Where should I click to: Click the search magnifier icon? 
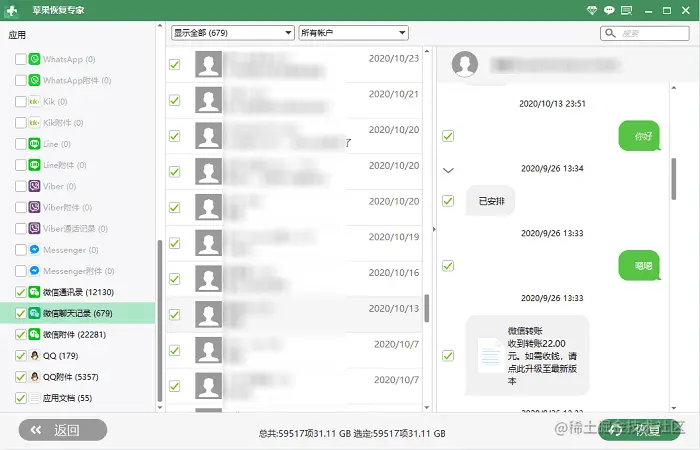[610, 33]
